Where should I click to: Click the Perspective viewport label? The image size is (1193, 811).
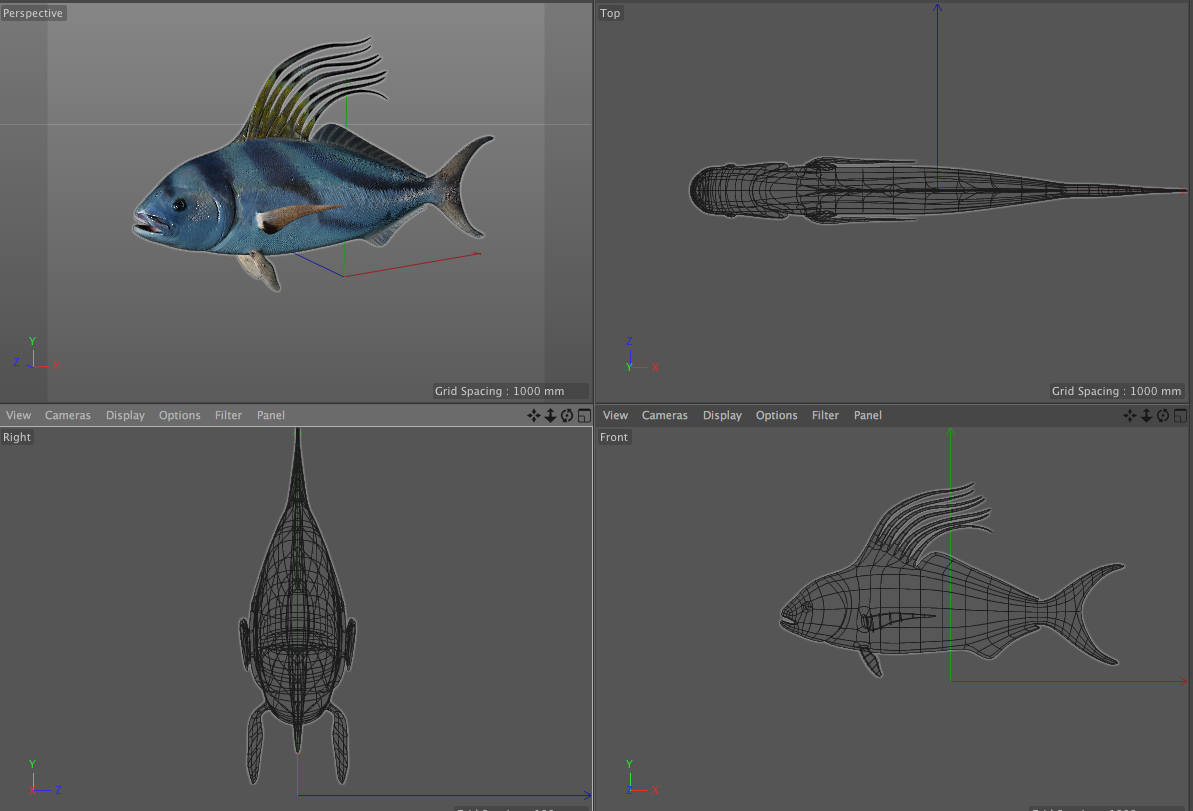coord(33,13)
